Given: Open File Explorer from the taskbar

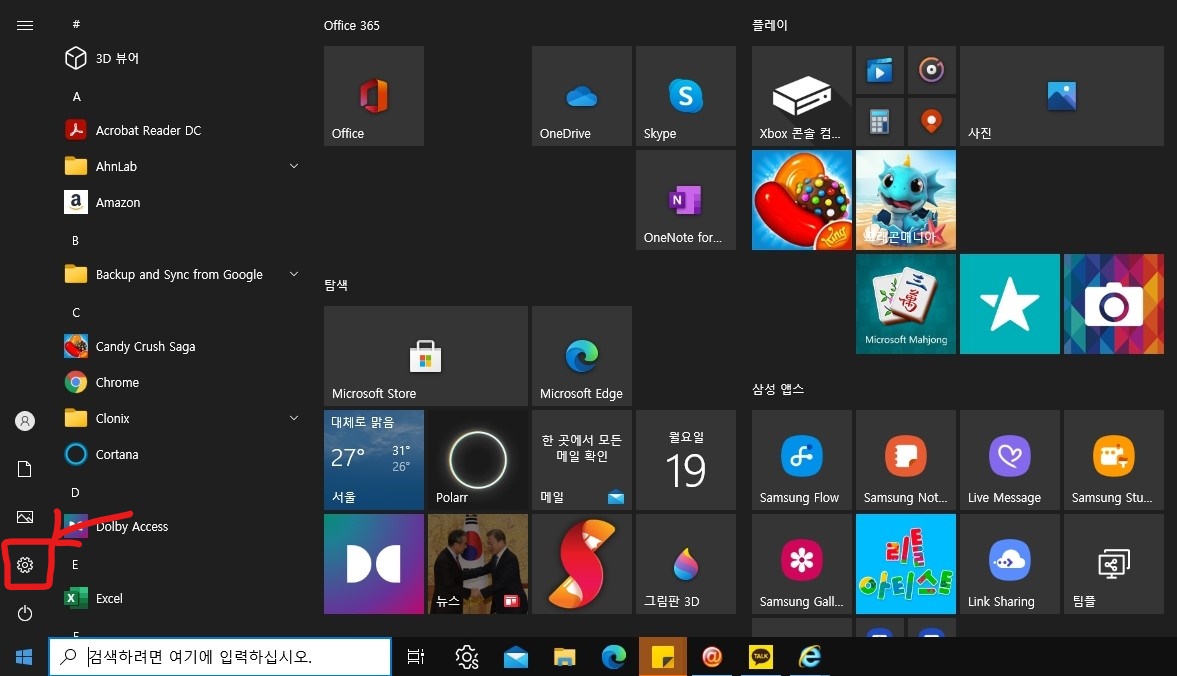Looking at the screenshot, I should pyautogui.click(x=564, y=657).
